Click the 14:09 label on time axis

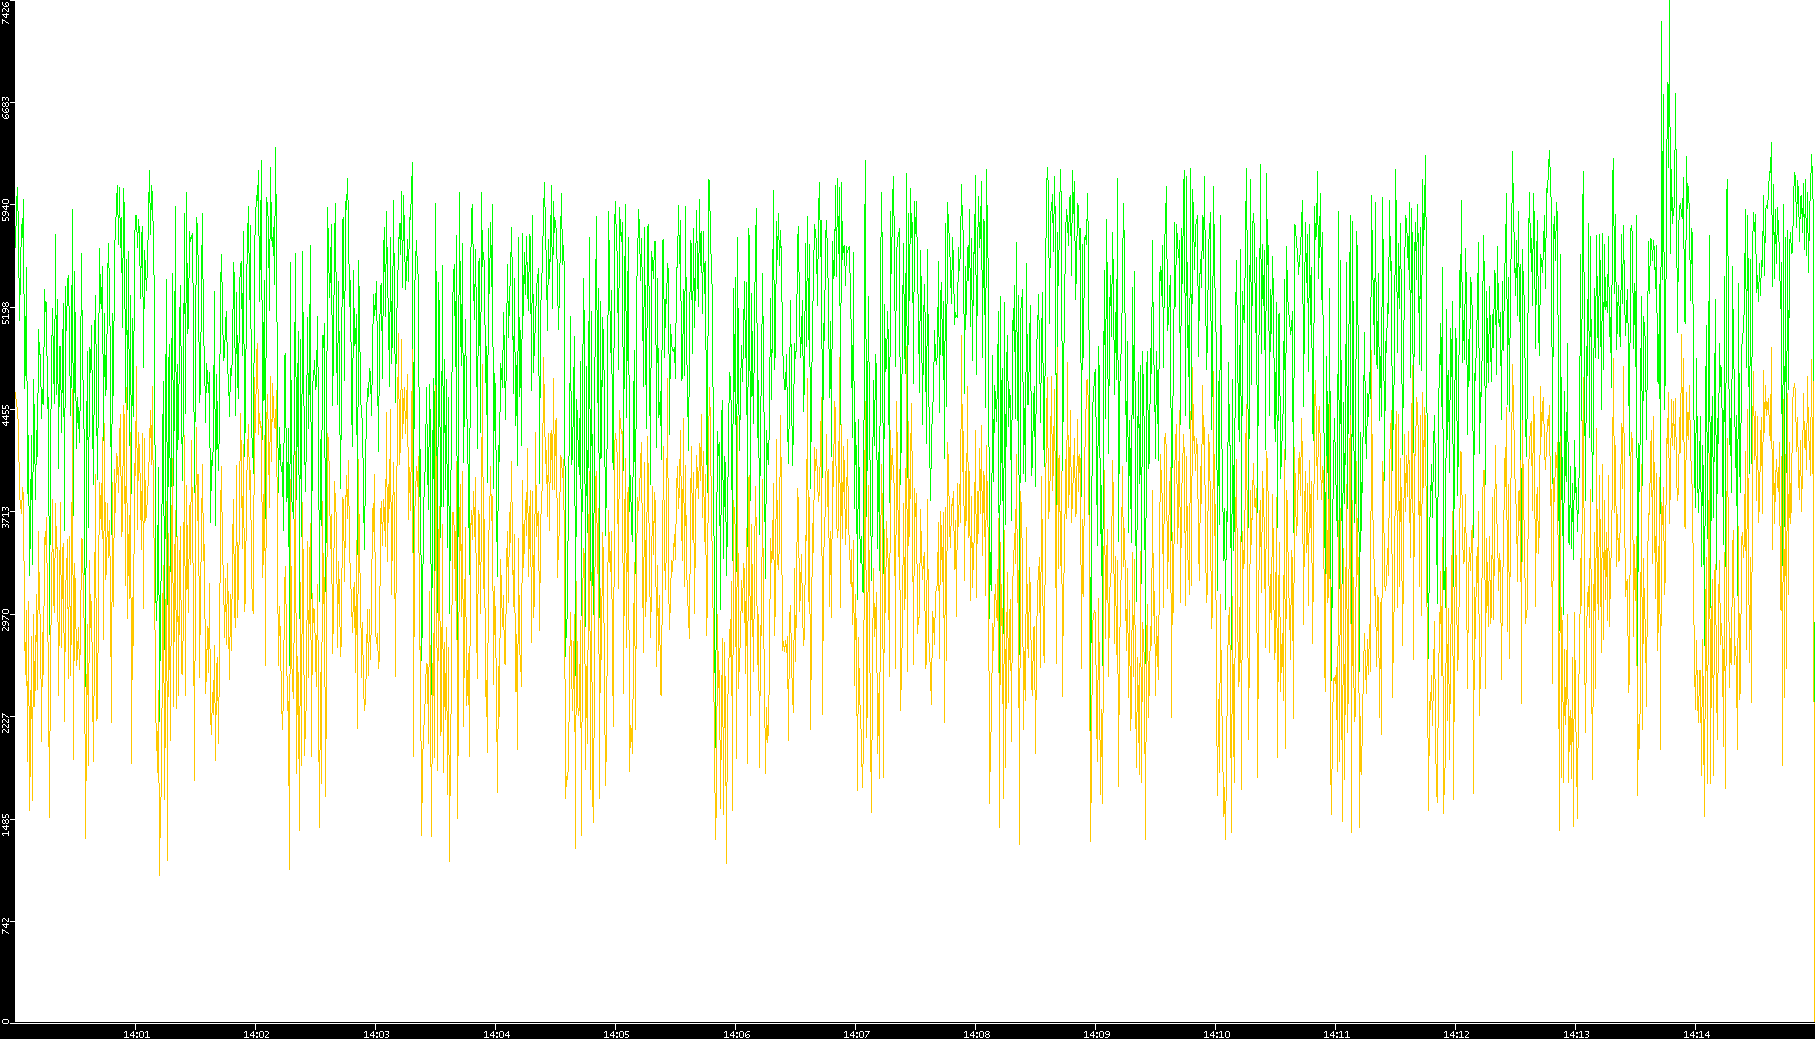coord(1096,1033)
